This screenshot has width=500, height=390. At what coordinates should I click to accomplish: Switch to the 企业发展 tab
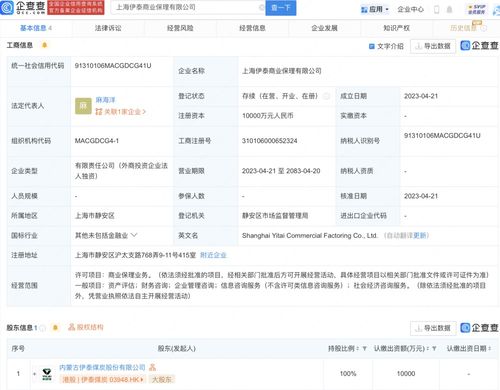pos(324,28)
